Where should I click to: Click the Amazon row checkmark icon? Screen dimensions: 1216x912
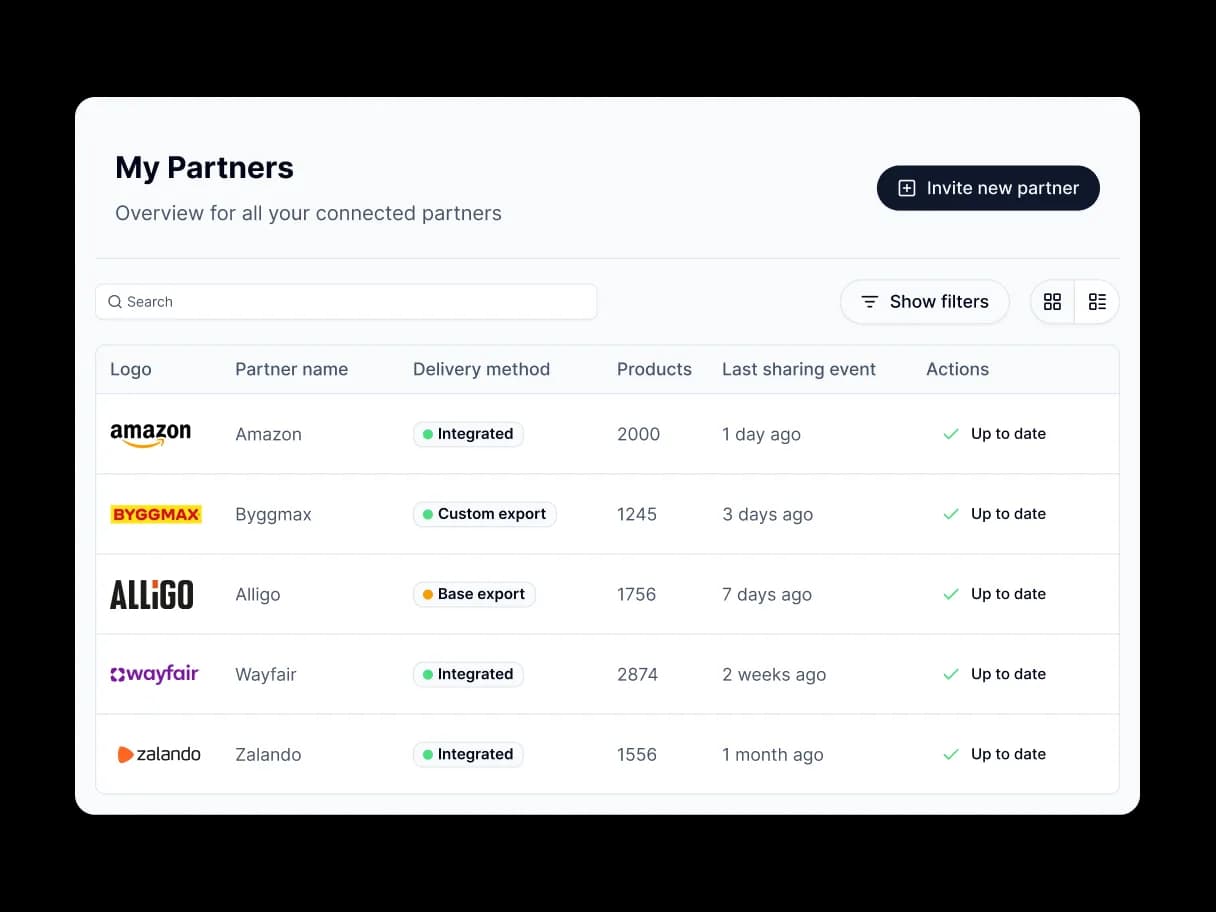point(951,434)
